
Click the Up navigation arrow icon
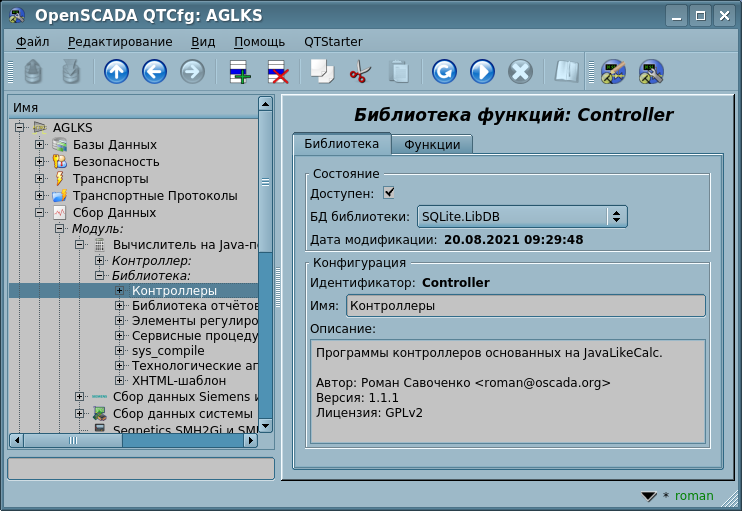point(116,72)
